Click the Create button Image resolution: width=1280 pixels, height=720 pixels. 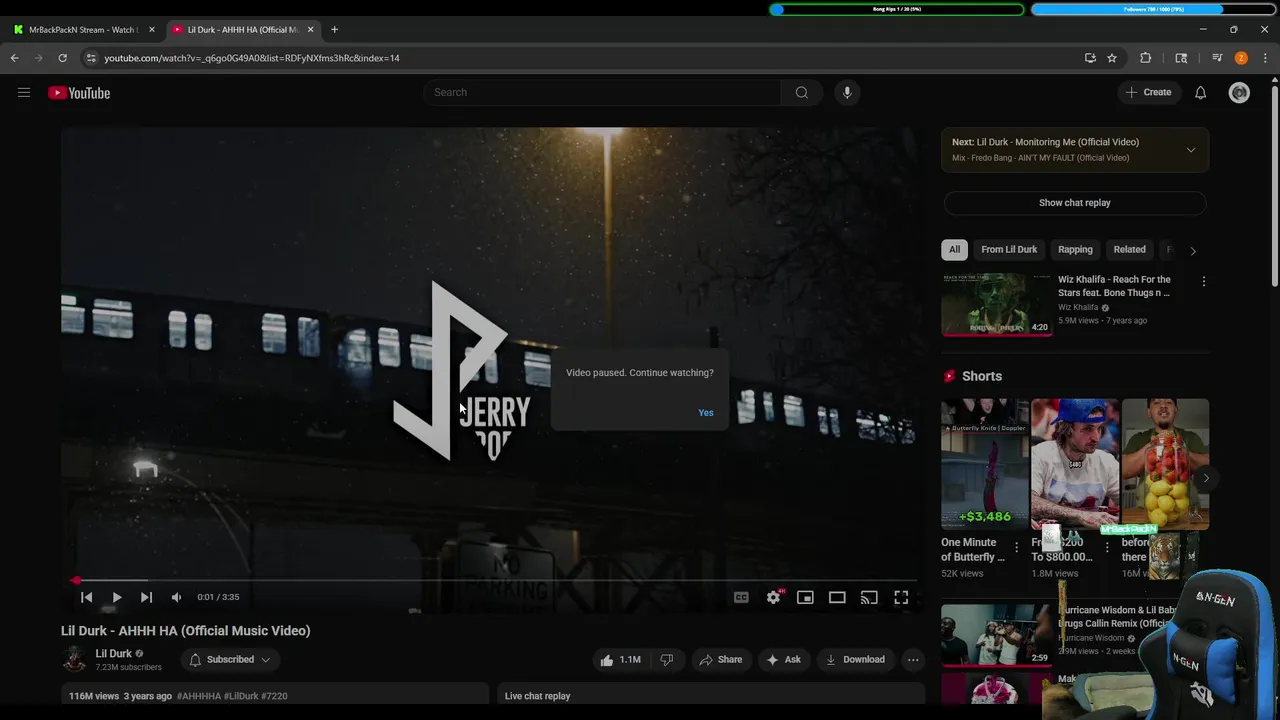point(1148,92)
